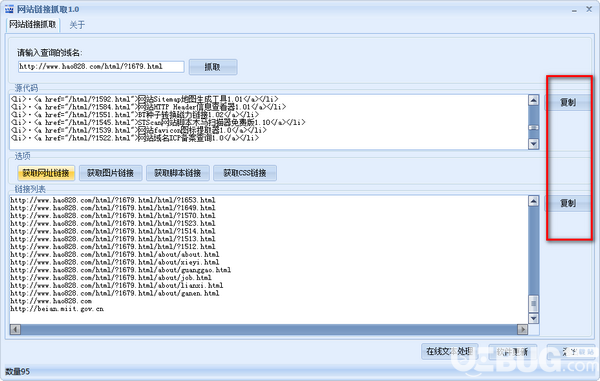Select source line containing BT种子转换磁力链接1.02

coord(135,114)
